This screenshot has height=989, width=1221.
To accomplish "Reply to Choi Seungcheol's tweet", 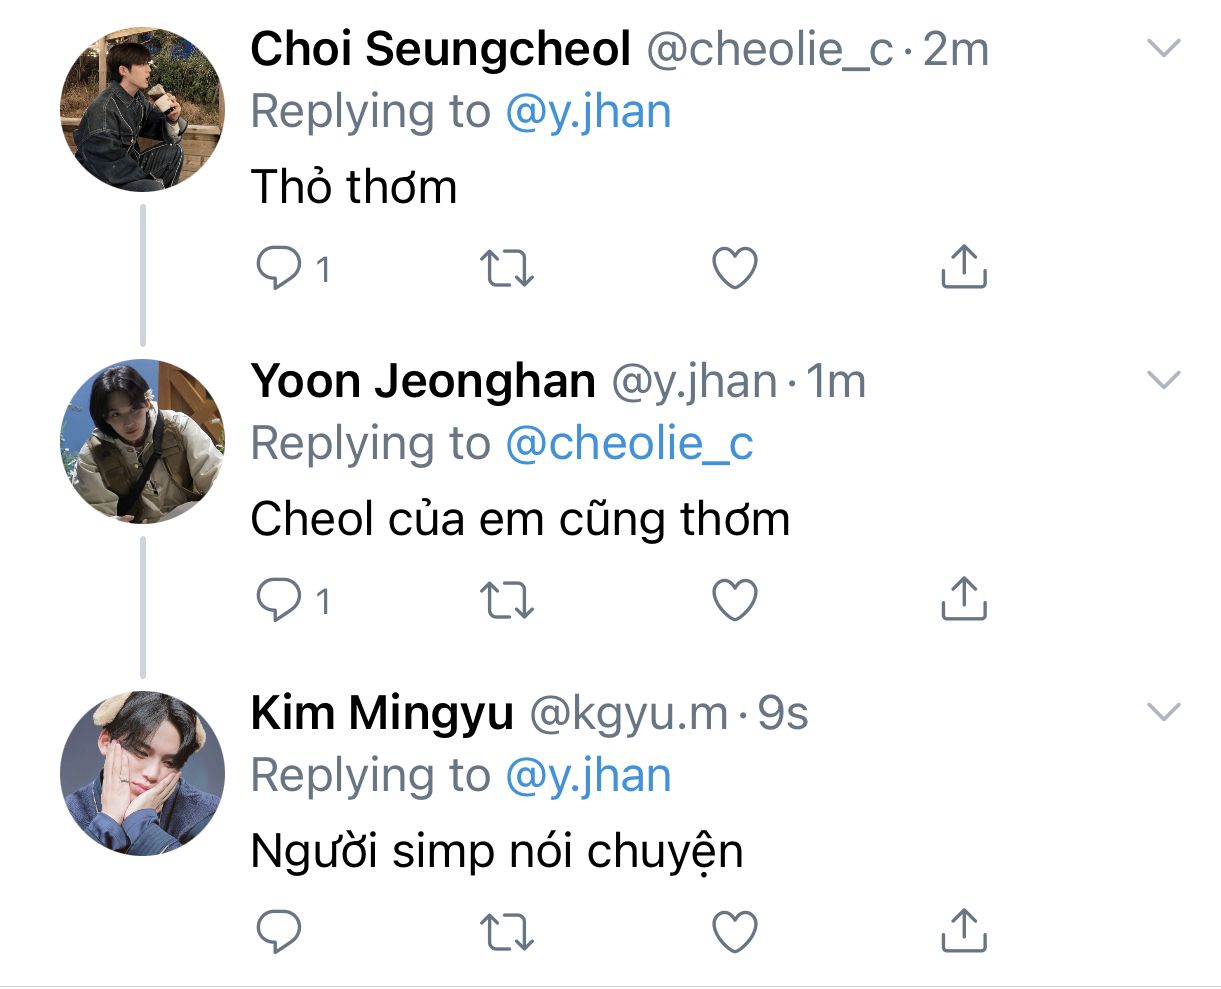I will point(279,268).
